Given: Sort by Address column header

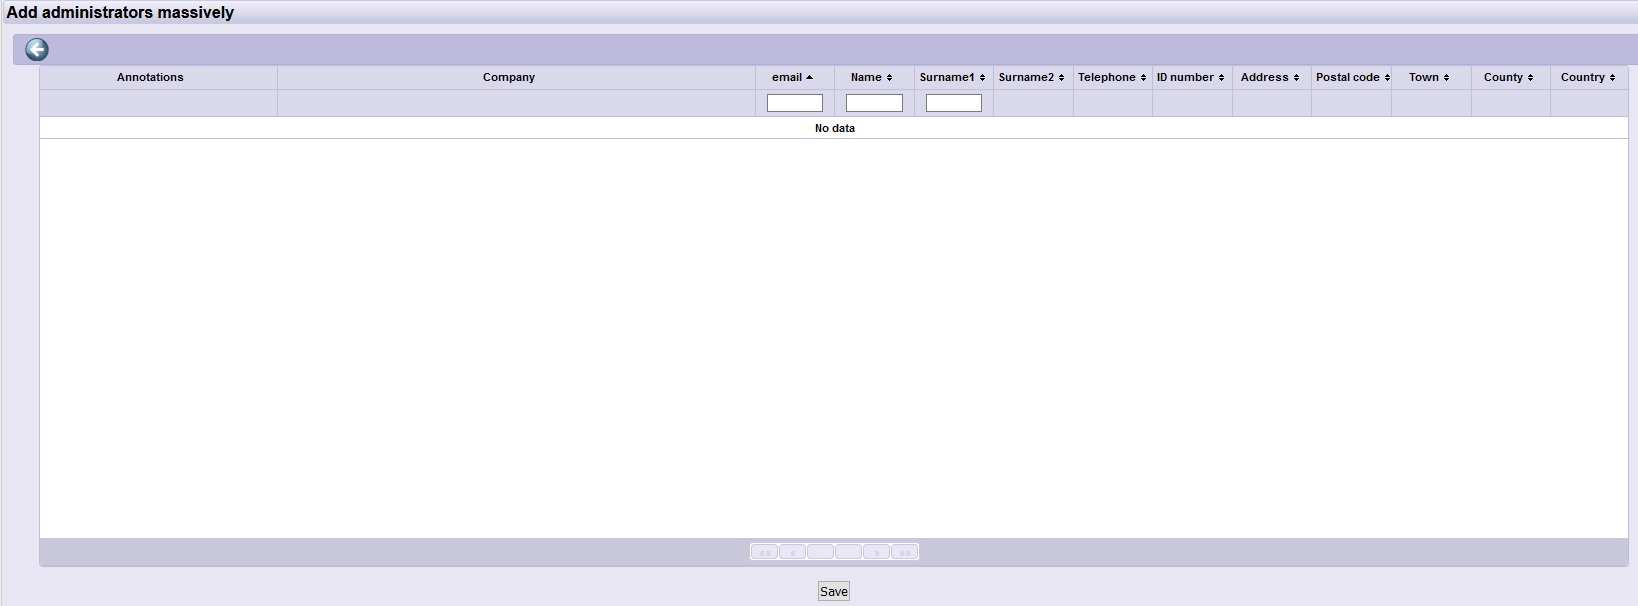Looking at the screenshot, I should 1271,77.
